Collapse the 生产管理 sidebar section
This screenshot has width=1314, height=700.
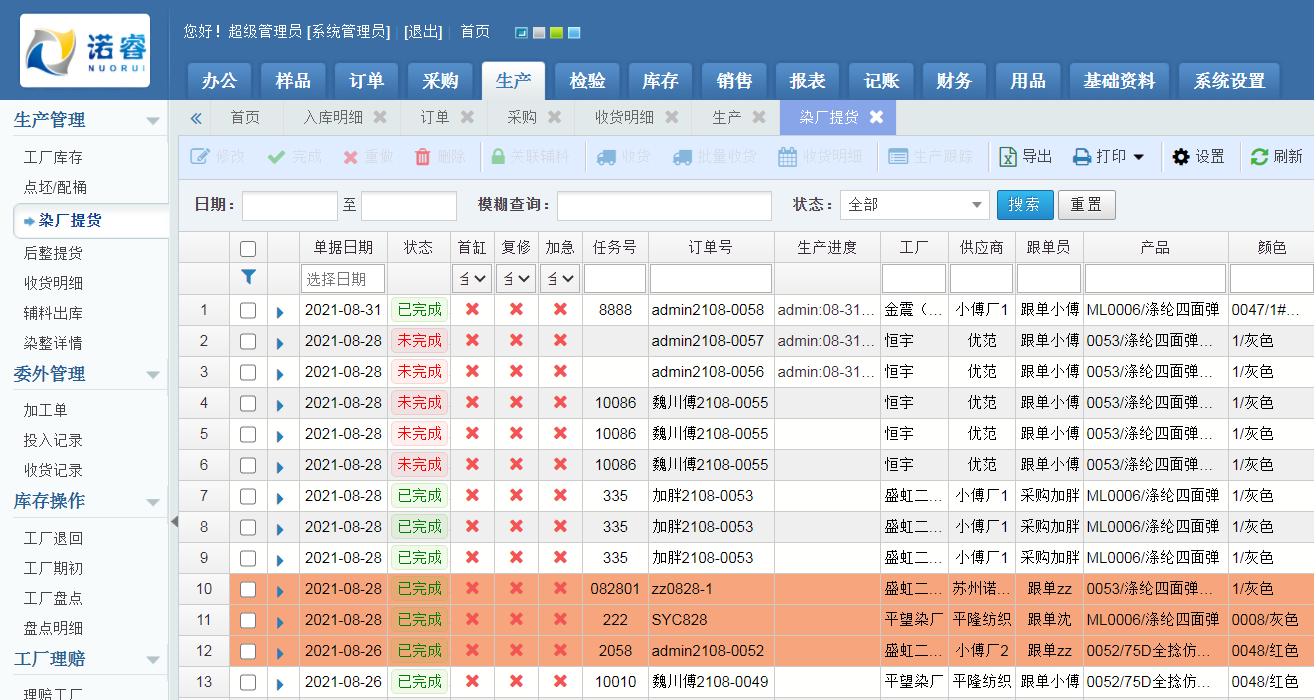(x=153, y=121)
